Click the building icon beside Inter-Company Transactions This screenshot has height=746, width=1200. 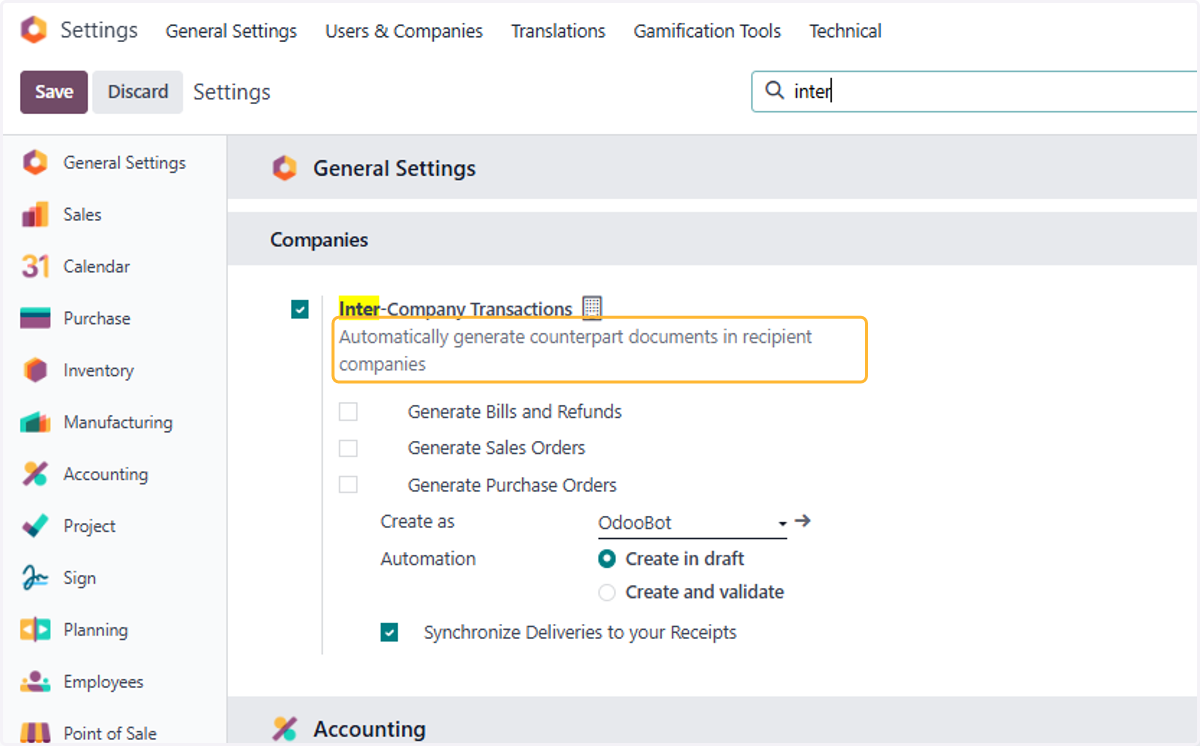pos(592,308)
